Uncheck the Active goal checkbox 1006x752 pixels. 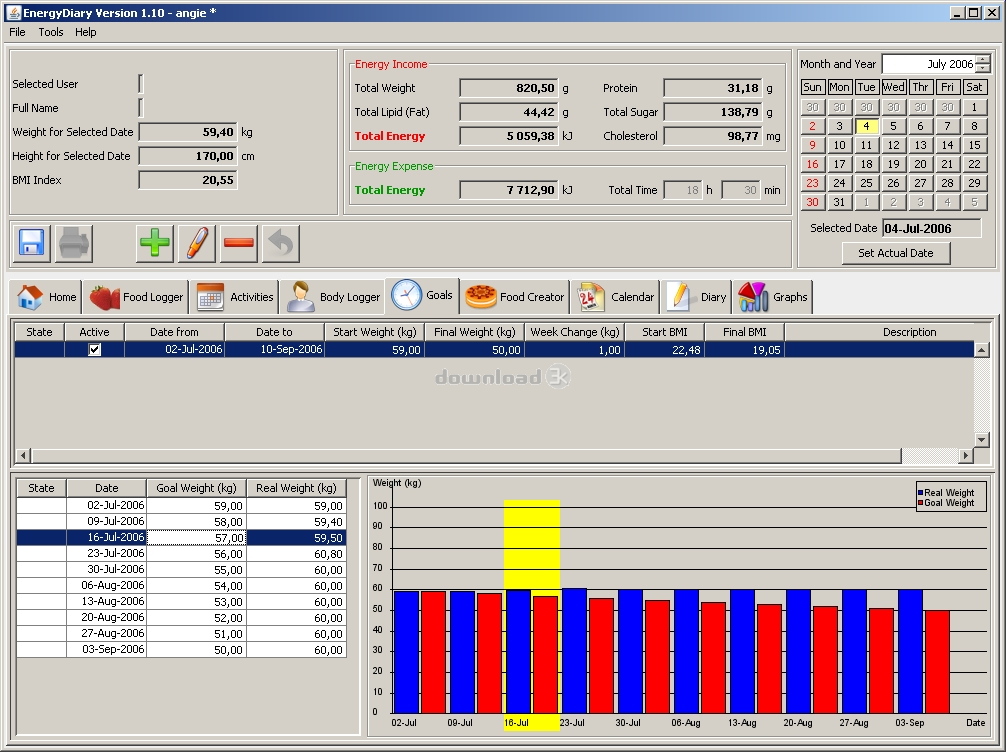[95, 350]
